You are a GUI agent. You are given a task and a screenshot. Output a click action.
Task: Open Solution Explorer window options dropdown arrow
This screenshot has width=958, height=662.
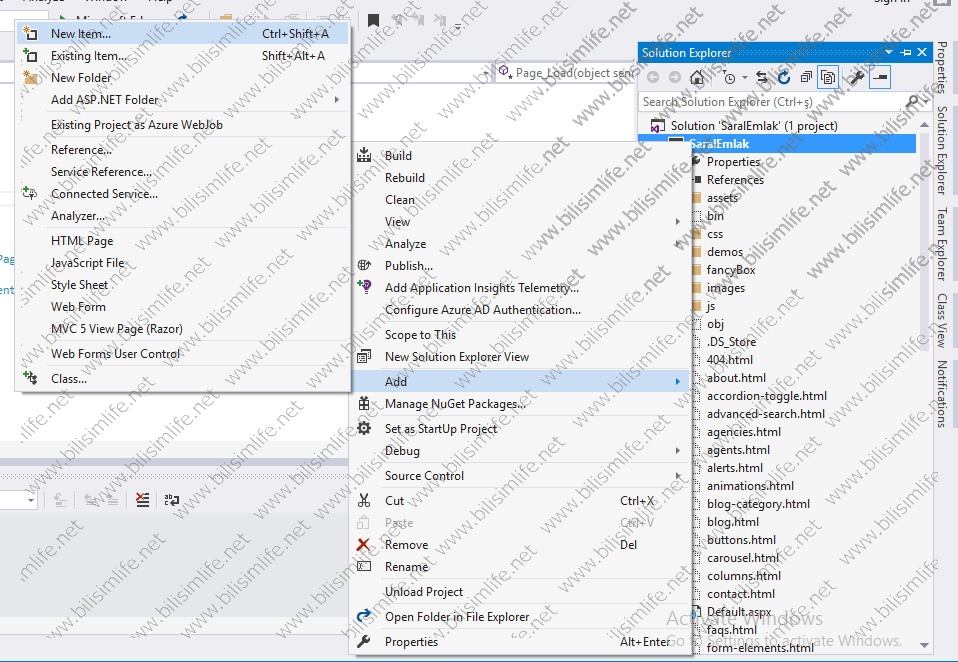889,53
